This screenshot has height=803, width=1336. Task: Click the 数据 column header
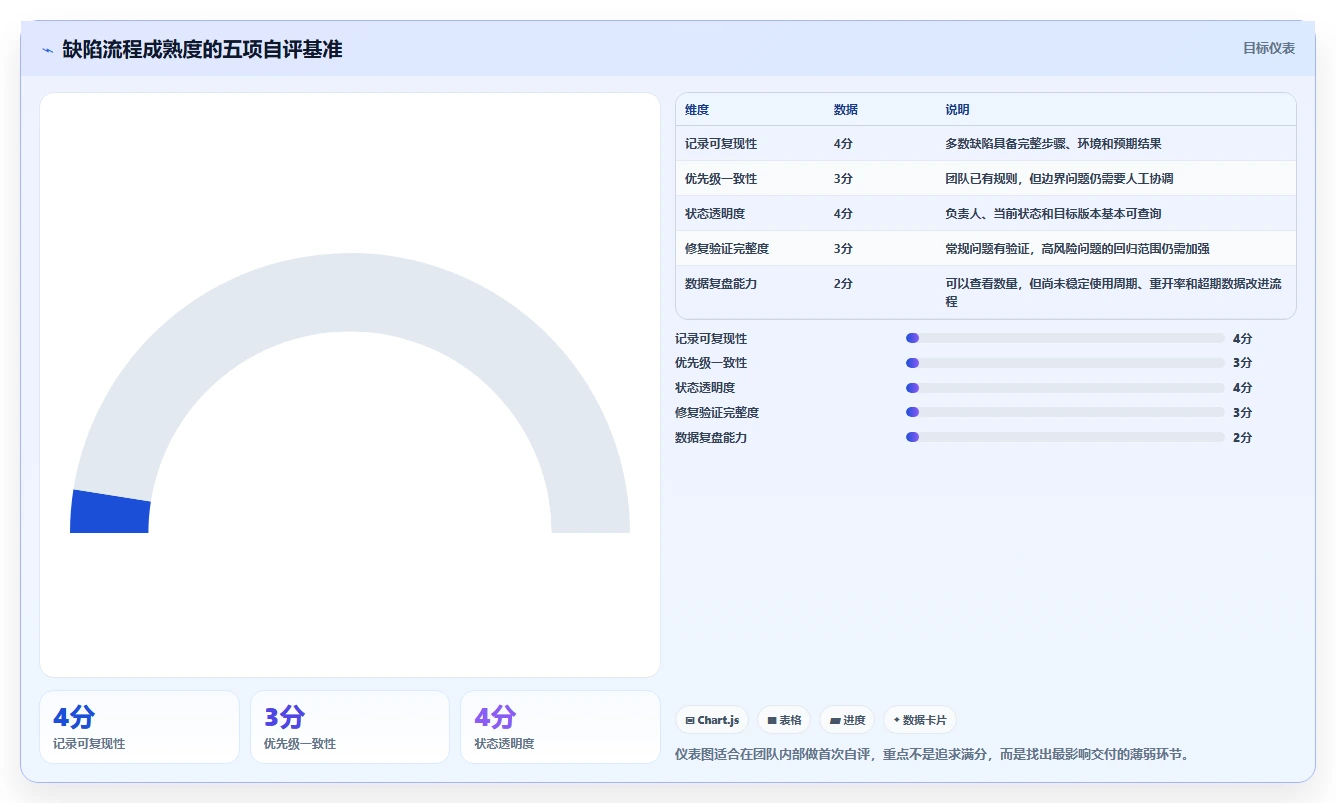(x=845, y=110)
